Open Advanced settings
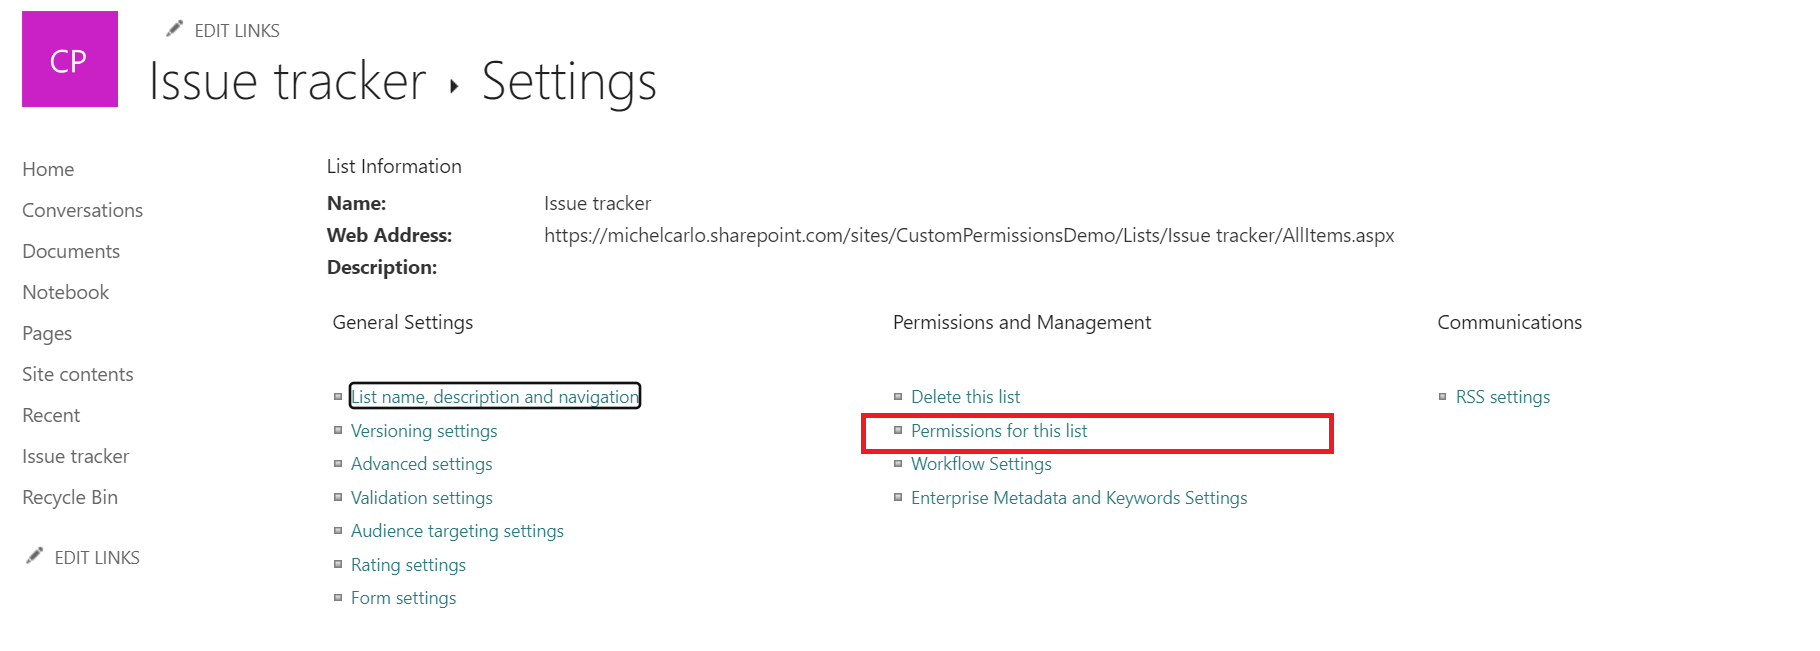 (421, 463)
